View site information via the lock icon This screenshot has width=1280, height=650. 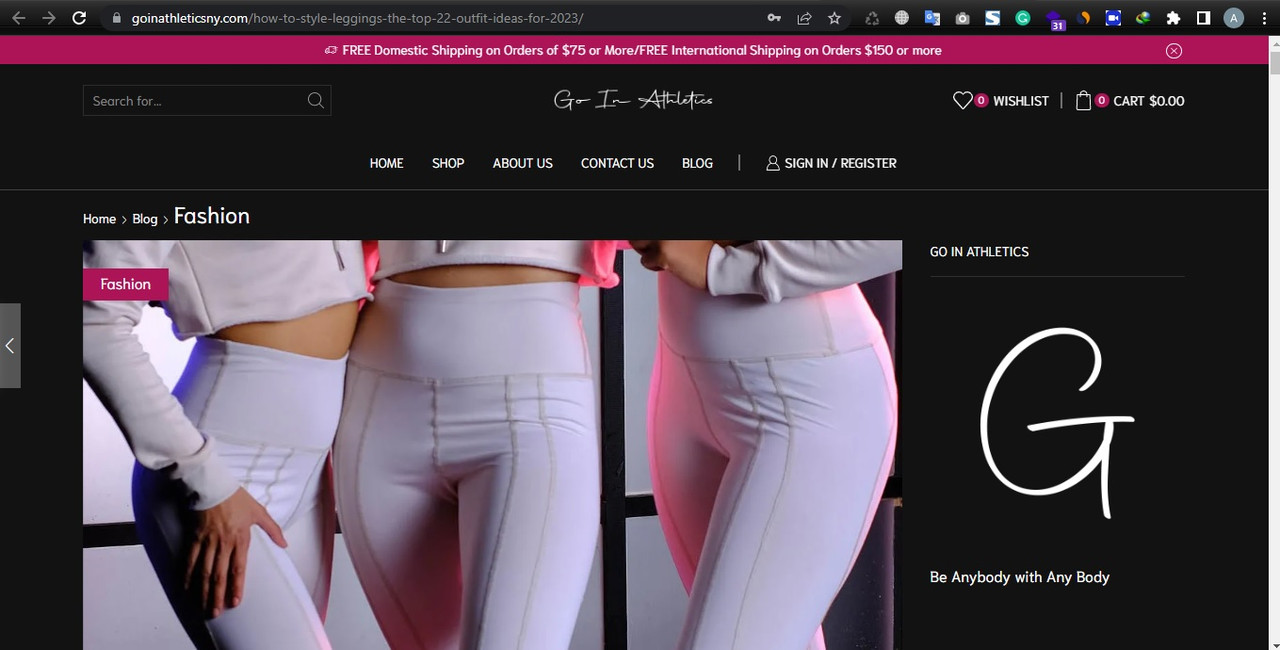(117, 18)
